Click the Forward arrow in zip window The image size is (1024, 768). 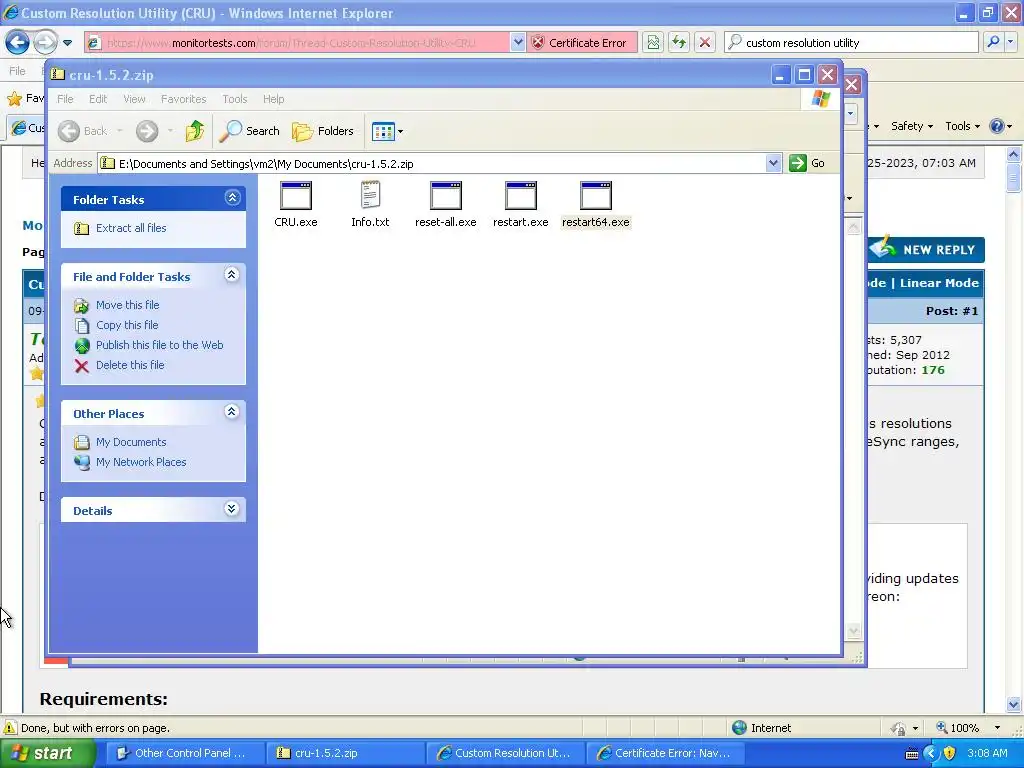pos(147,131)
